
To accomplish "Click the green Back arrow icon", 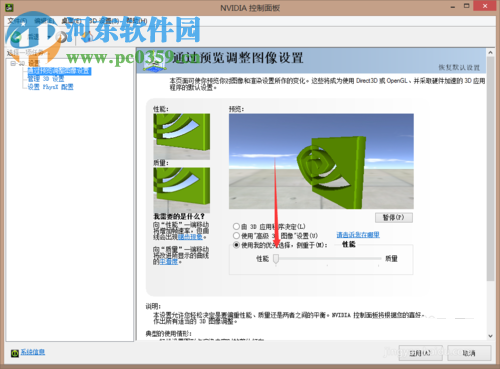I will tap(15, 37).
